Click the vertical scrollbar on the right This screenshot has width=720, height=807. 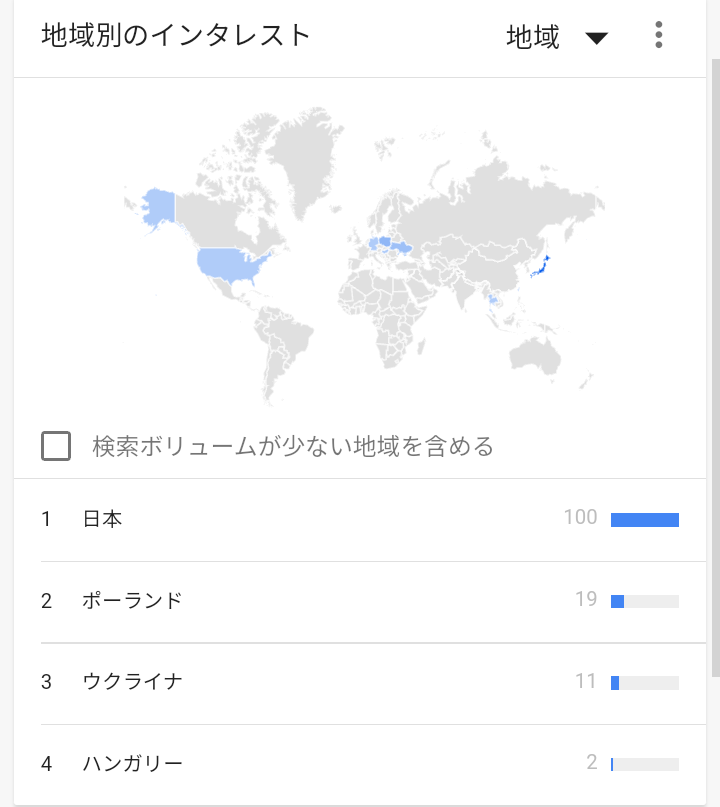click(714, 360)
